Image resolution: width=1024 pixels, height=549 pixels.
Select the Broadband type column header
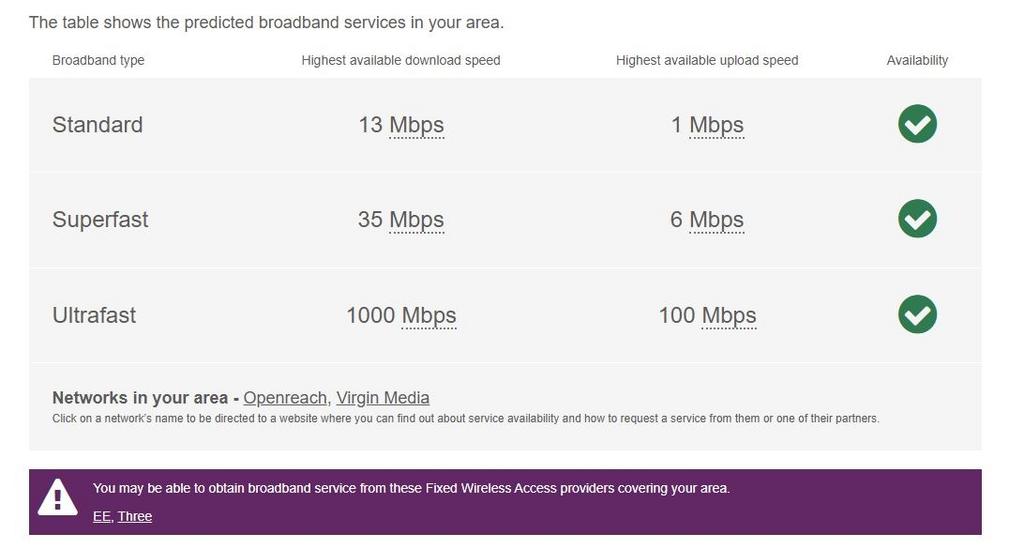click(99, 60)
